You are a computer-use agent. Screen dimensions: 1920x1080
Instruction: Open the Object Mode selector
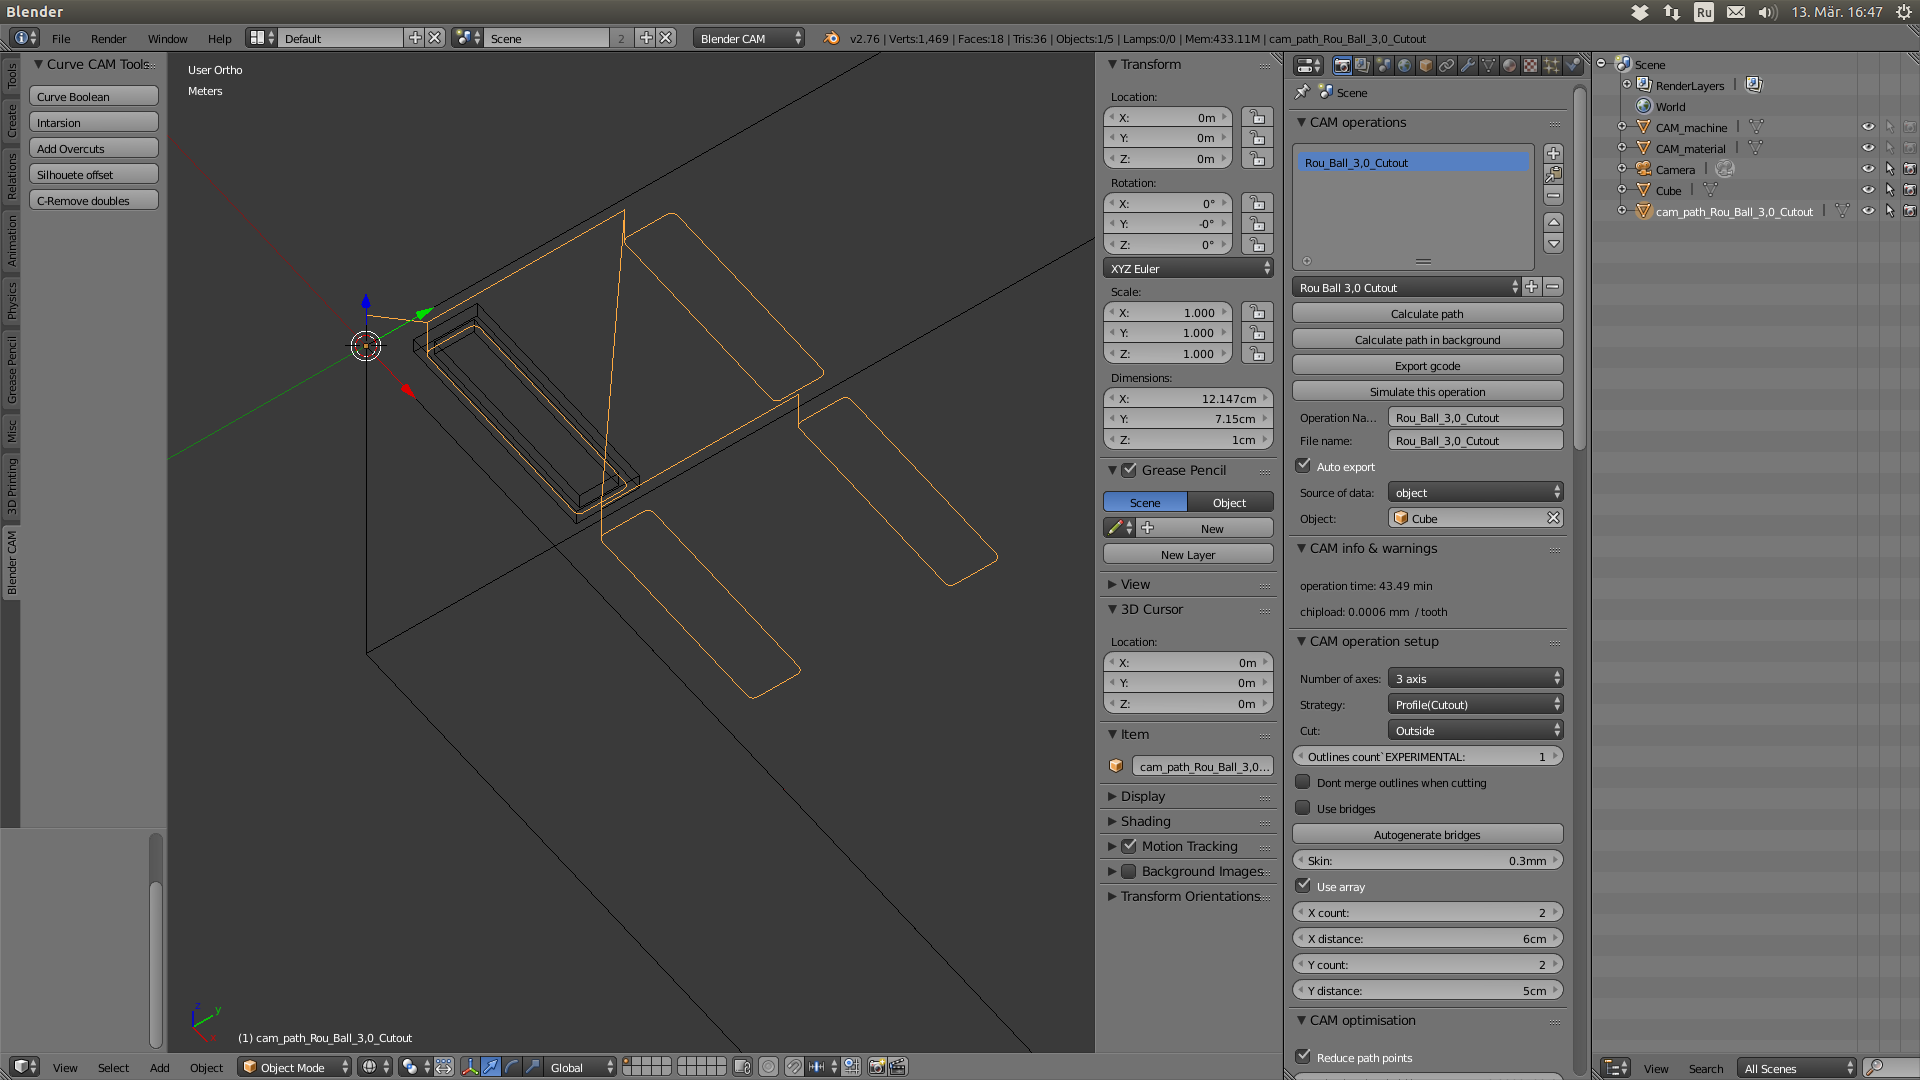(295, 1067)
